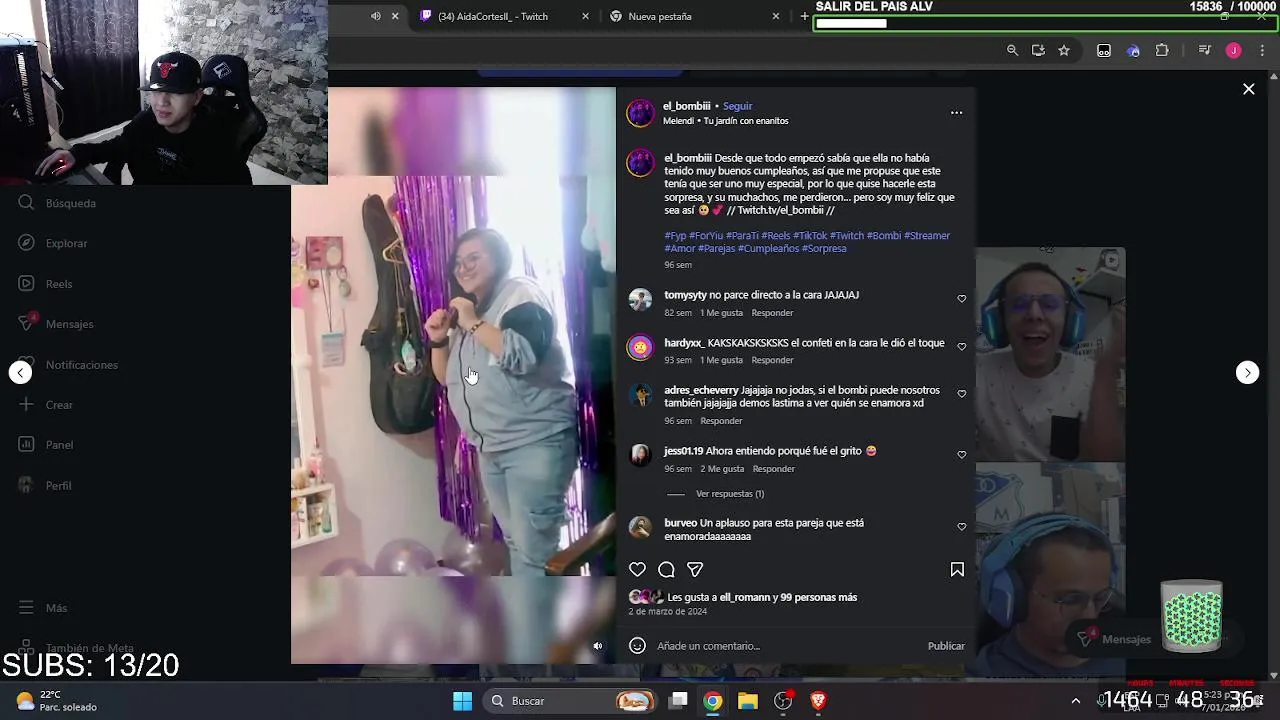Close the AidaCortesII_ Twitch tab
The width and height of the screenshot is (1280, 720).
(x=585, y=16)
